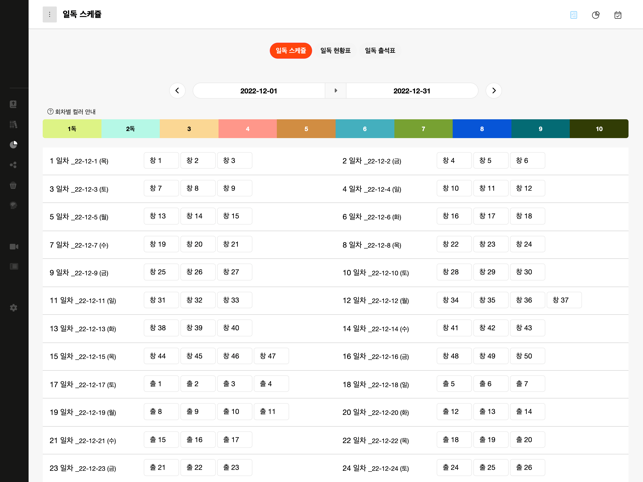Open the basket icon in sidebar
The width and height of the screenshot is (643, 482).
13,185
